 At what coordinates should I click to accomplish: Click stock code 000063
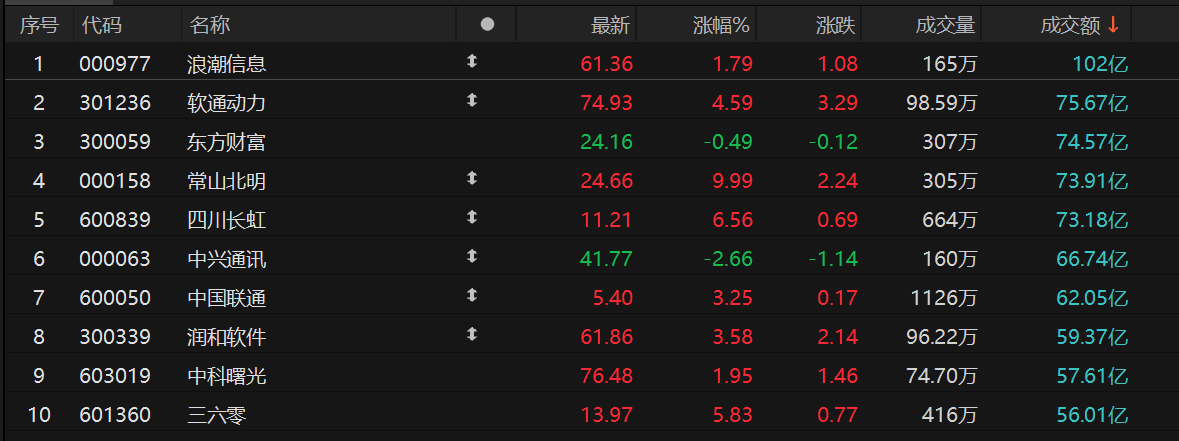(x=115, y=259)
